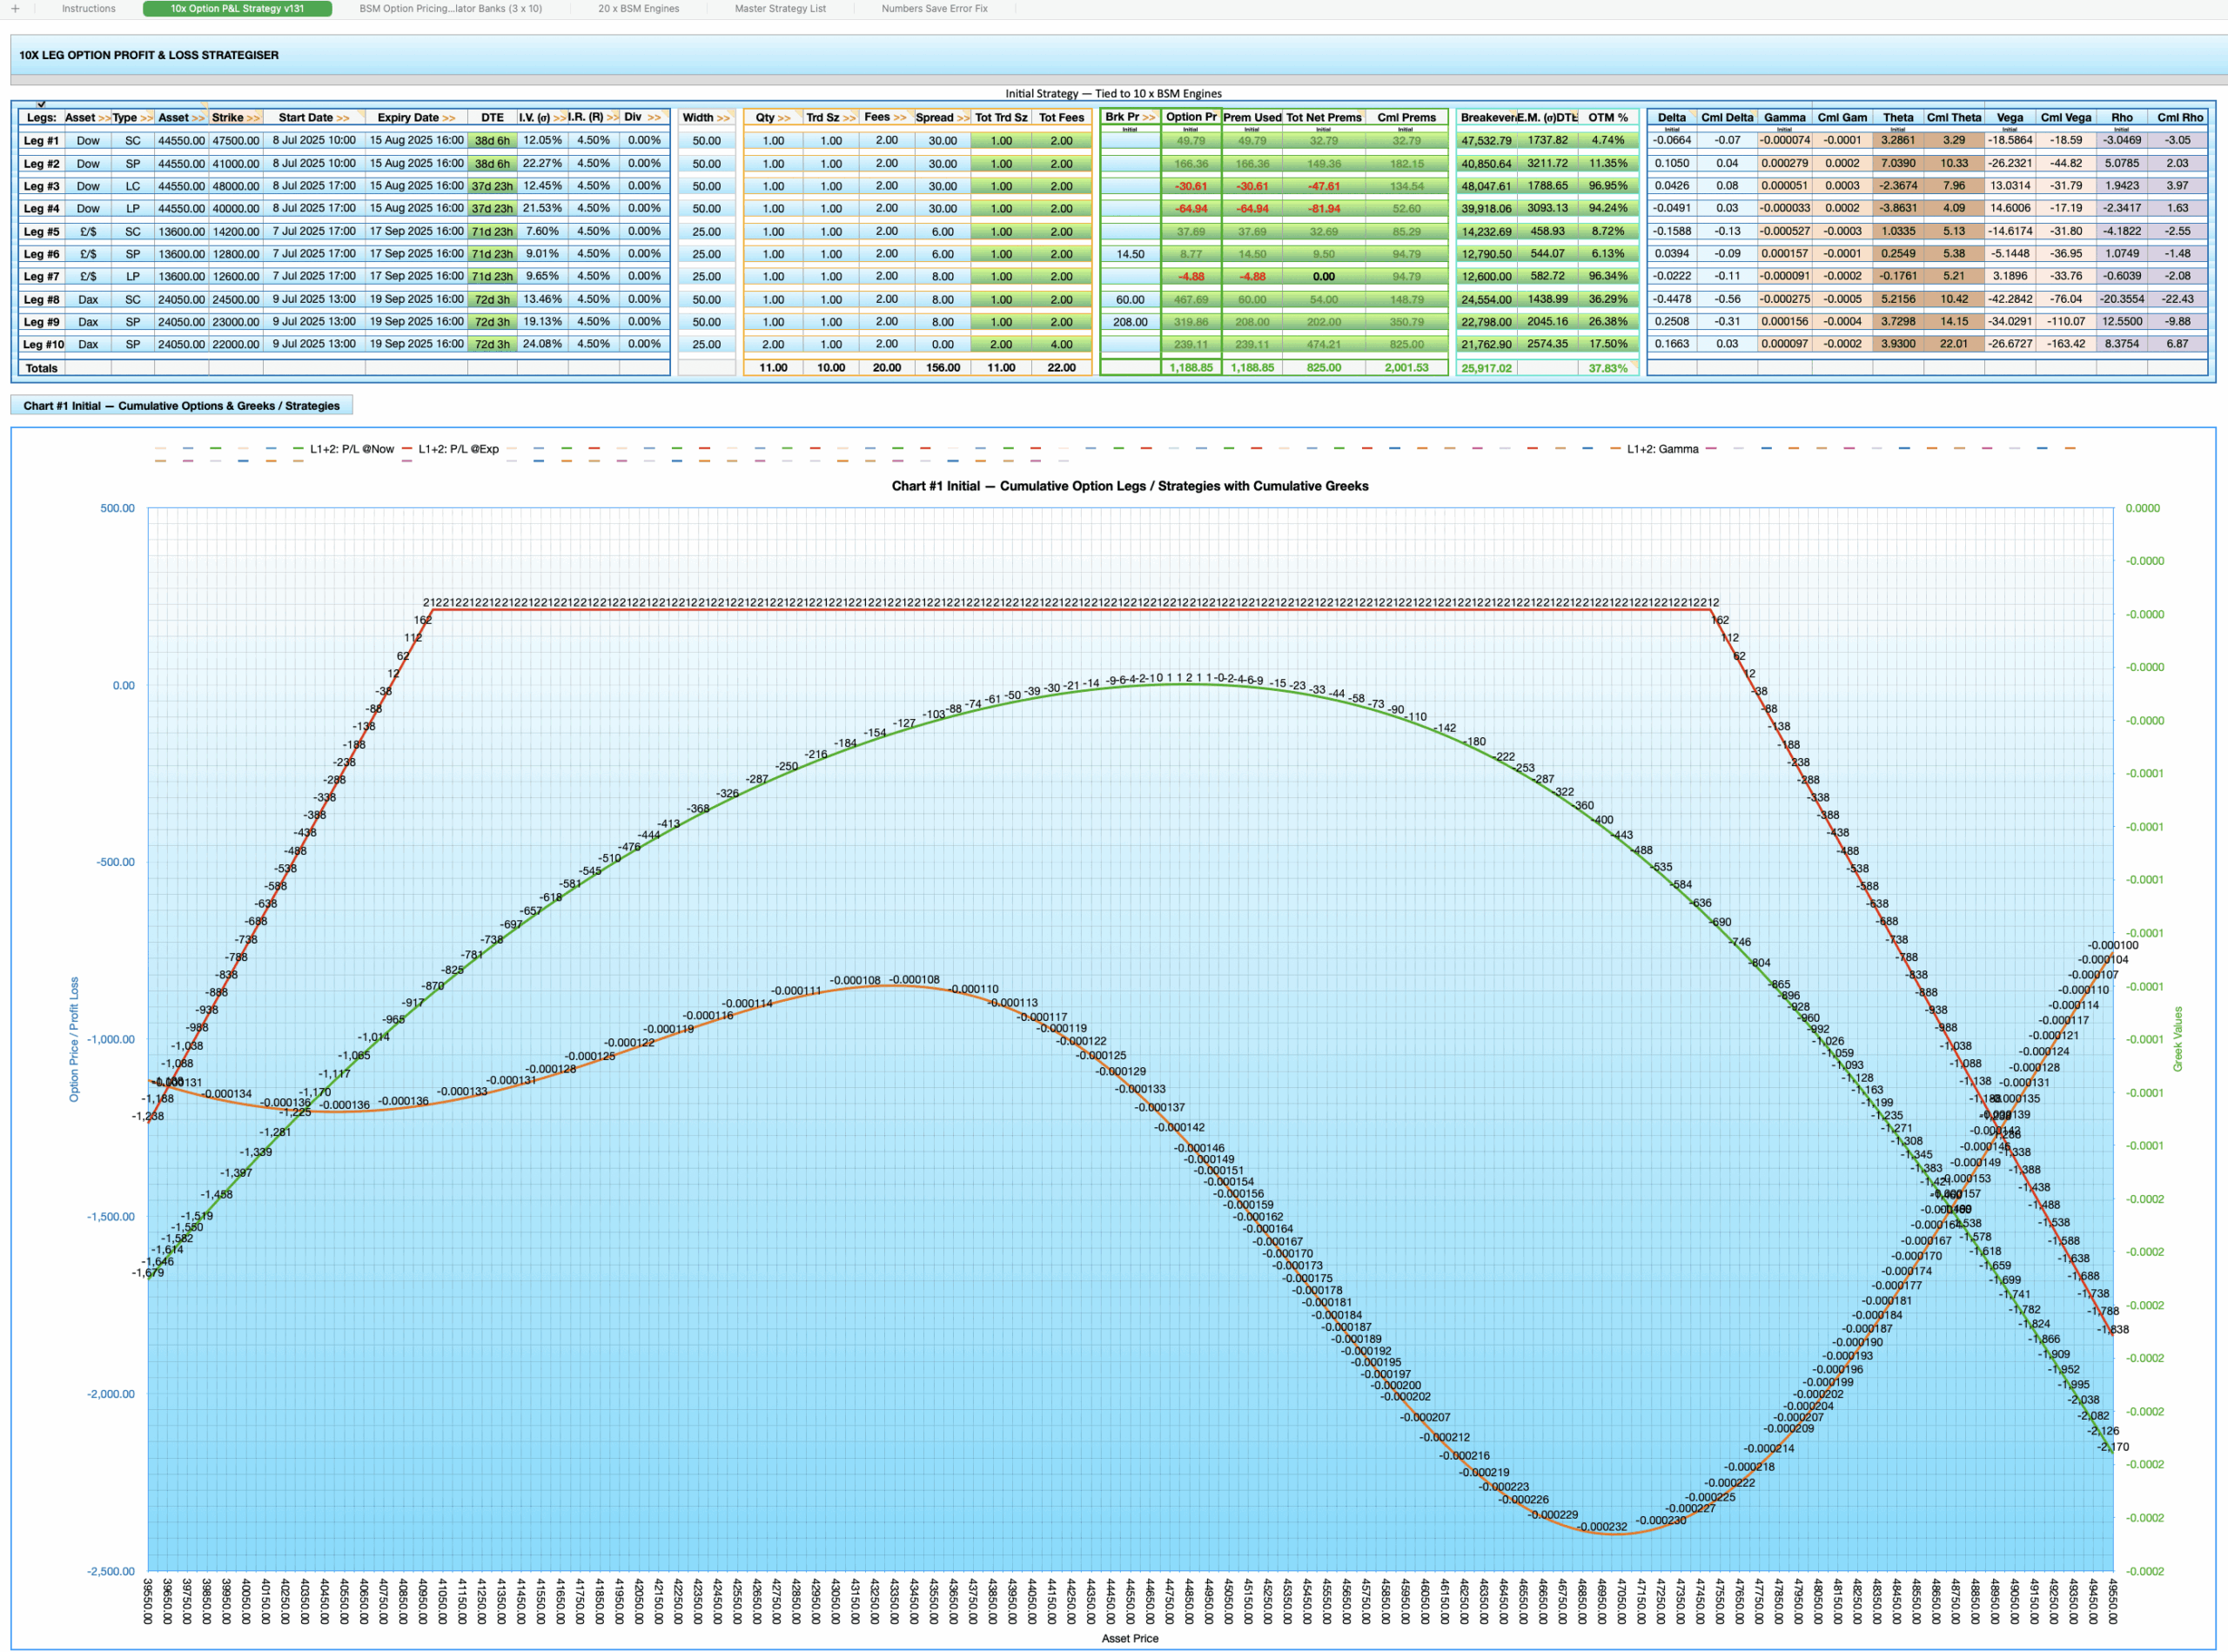Image resolution: width=2228 pixels, height=1652 pixels.
Task: Select the 'Cml Rho' column header
Action: click(2180, 118)
